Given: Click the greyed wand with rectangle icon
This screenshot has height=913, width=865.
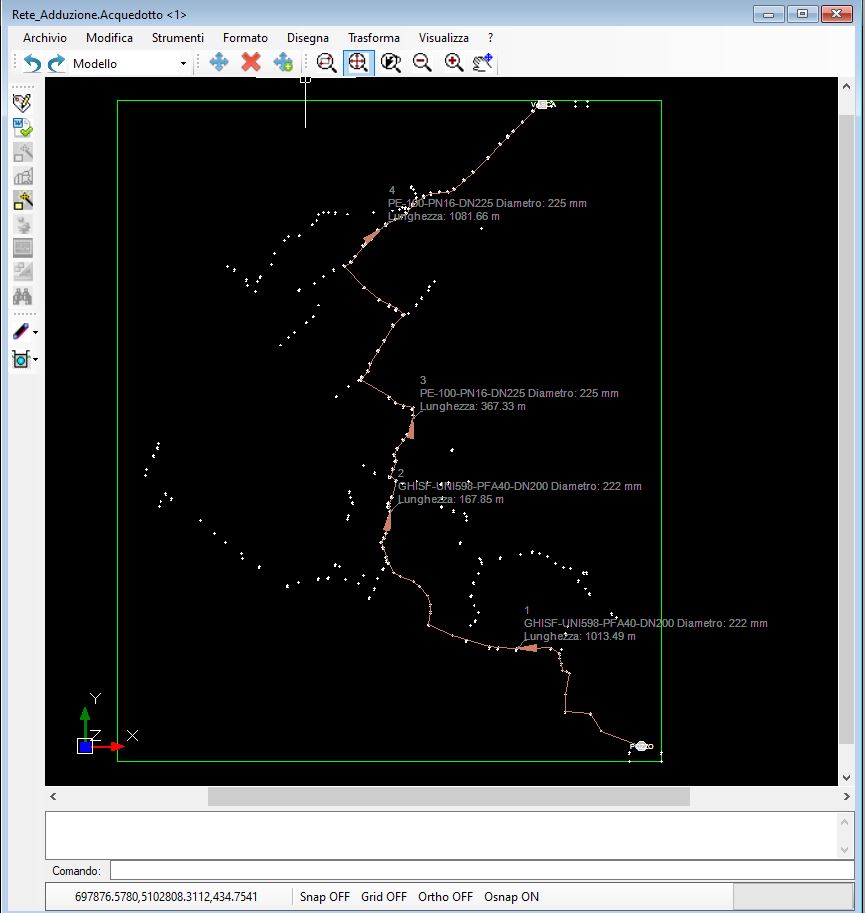Looking at the screenshot, I should pyautogui.click(x=23, y=152).
